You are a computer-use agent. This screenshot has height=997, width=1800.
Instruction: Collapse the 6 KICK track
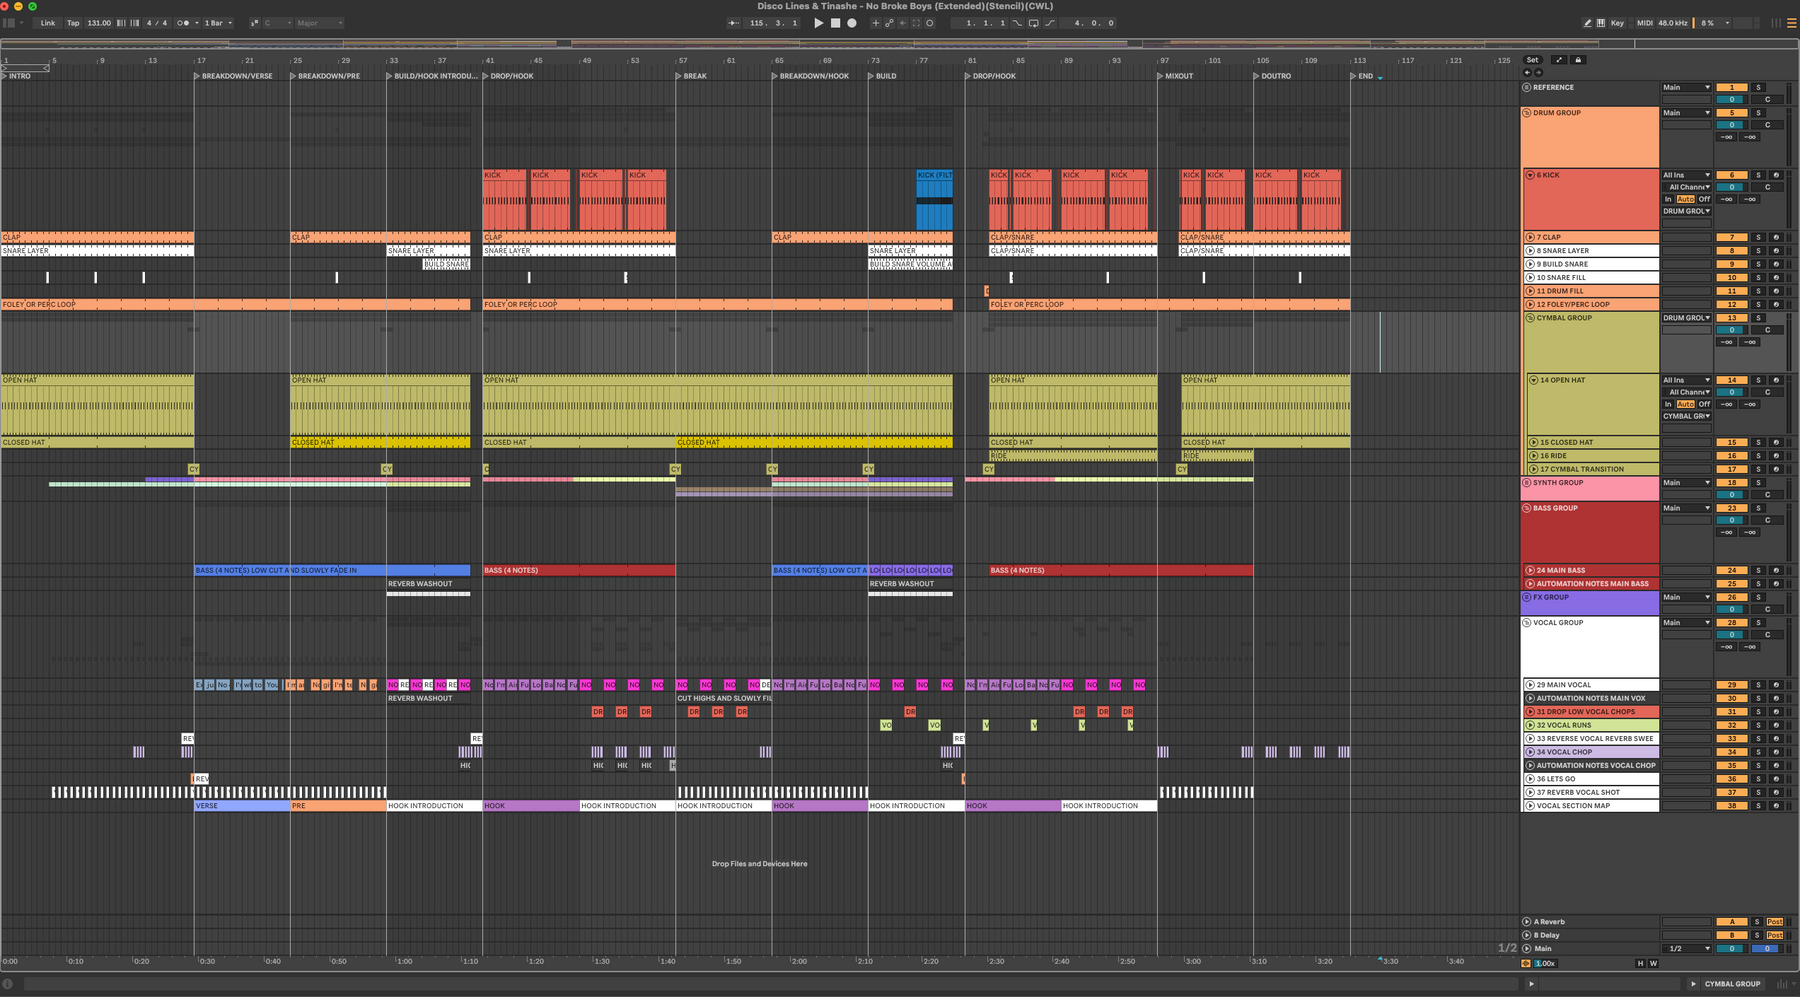(1530, 175)
